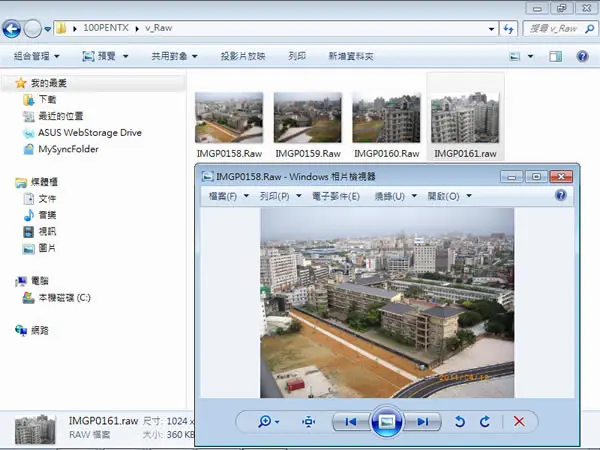Open the zoom magnifier control
This screenshot has height=450, width=600.
268,422
